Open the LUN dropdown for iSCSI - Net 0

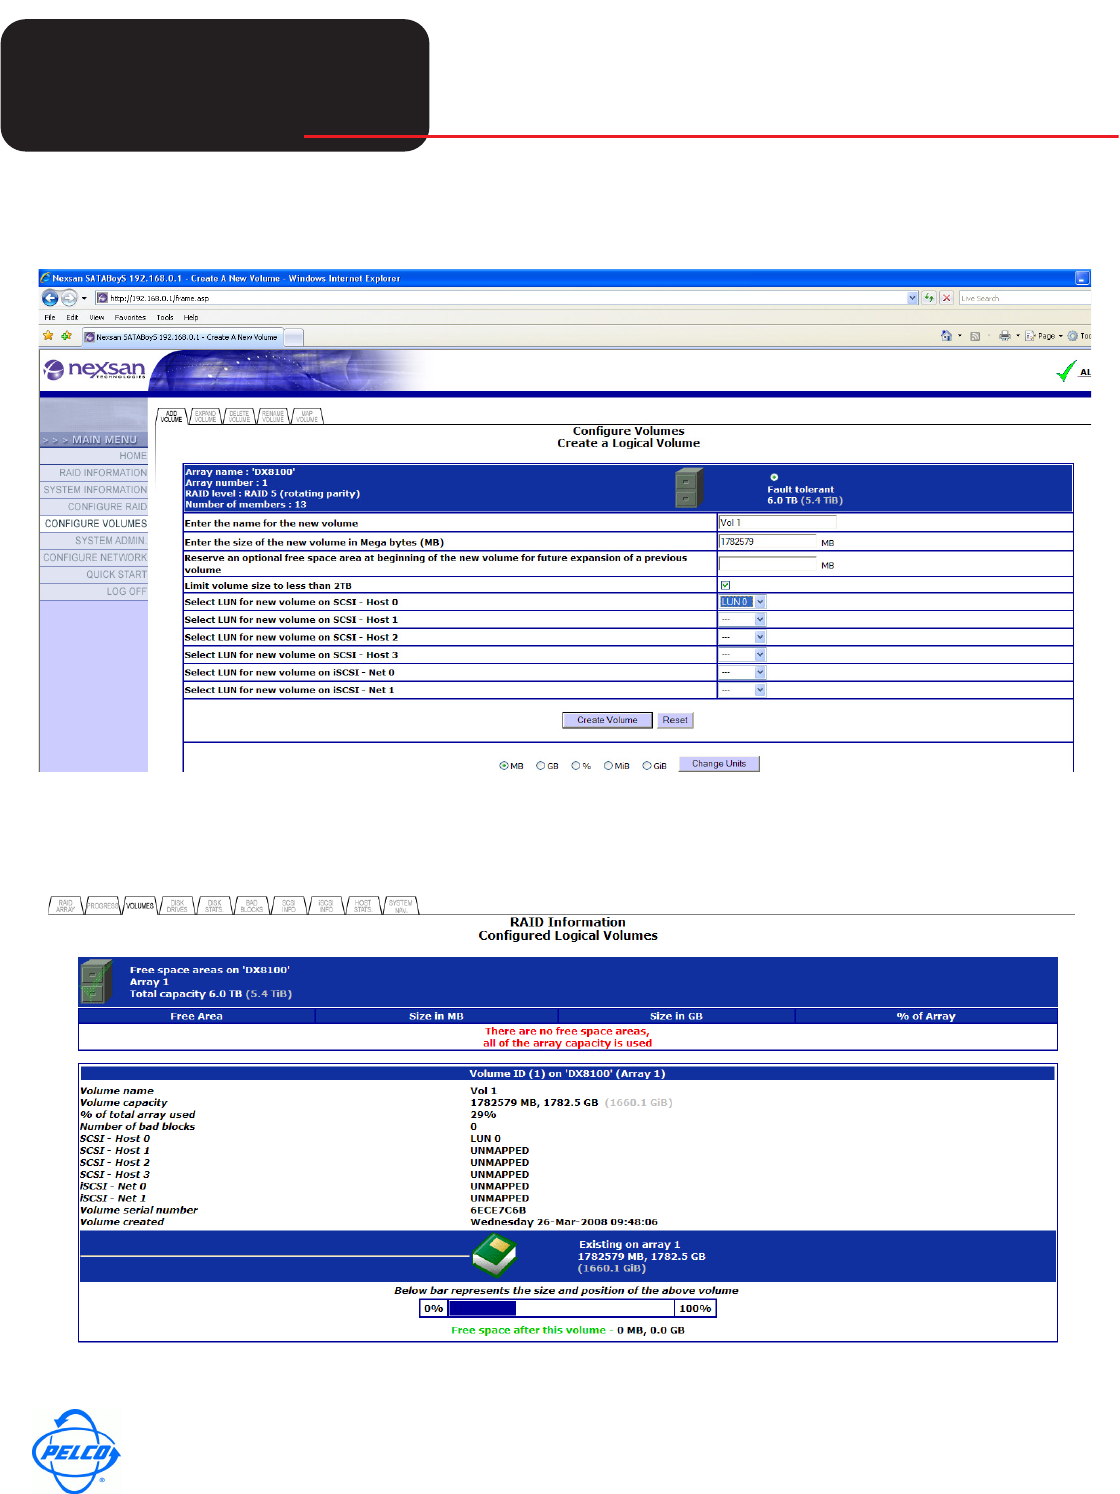coord(743,672)
